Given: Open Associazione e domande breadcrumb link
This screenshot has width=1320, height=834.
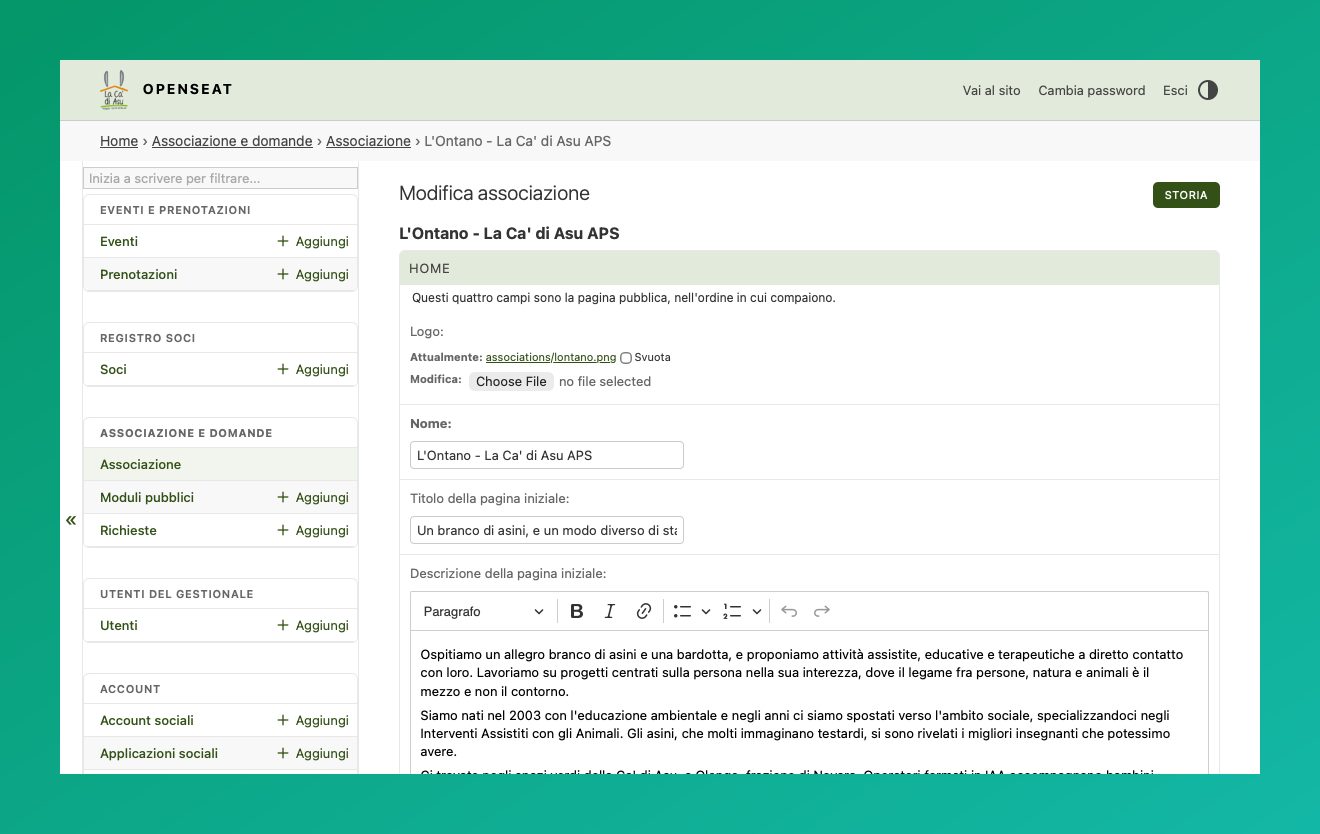Looking at the screenshot, I should (x=232, y=141).
